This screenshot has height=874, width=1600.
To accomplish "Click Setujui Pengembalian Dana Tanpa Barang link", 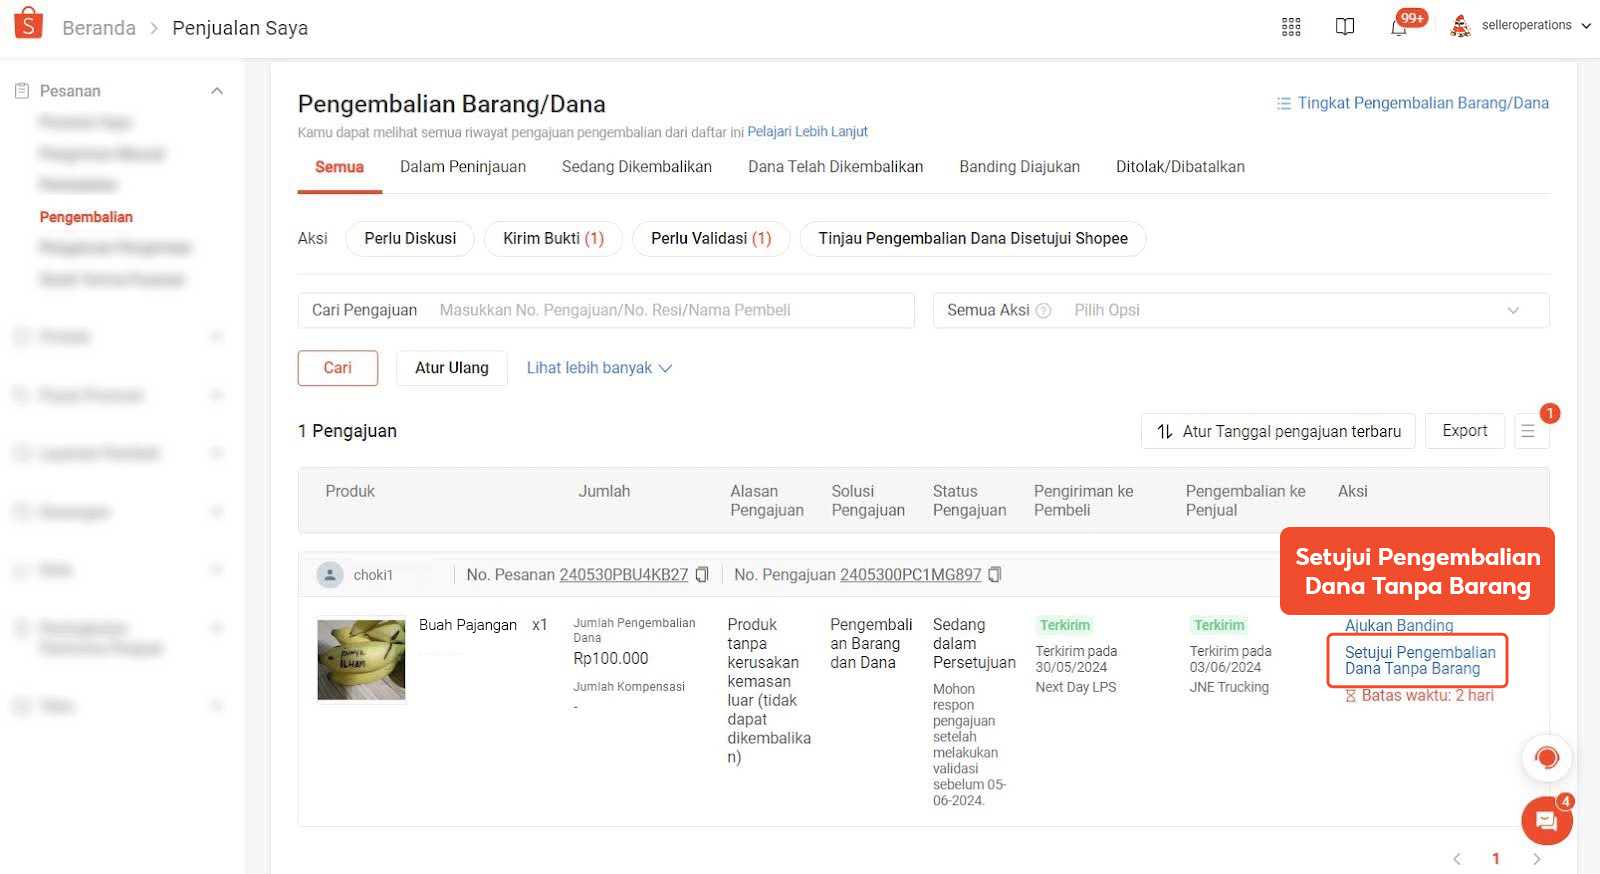I will point(1419,660).
